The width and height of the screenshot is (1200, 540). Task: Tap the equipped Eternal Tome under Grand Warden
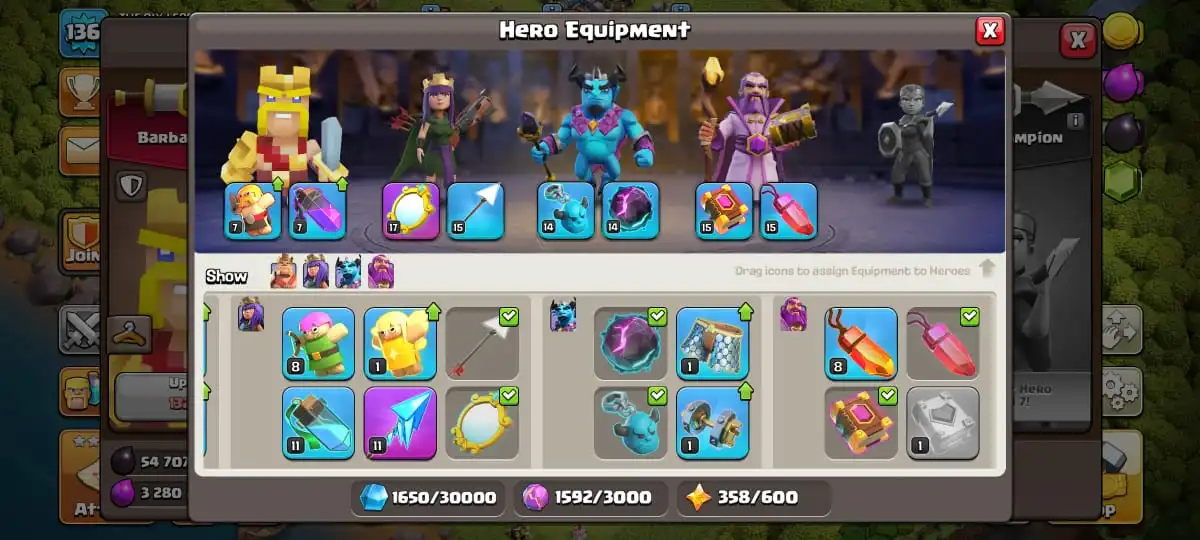[724, 211]
